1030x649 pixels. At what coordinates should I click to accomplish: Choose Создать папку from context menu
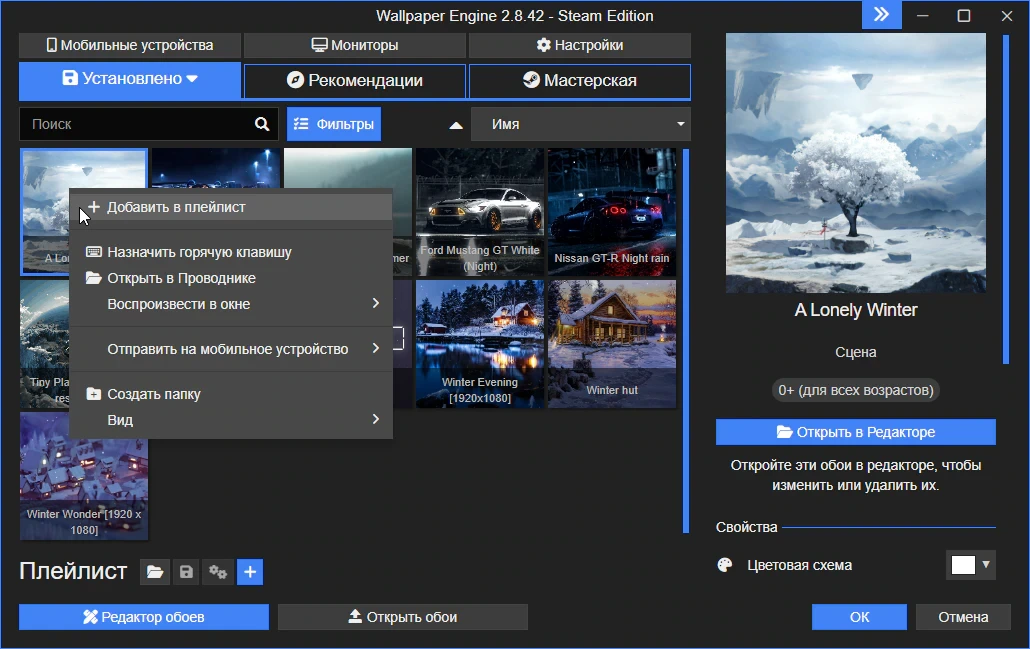[231, 394]
